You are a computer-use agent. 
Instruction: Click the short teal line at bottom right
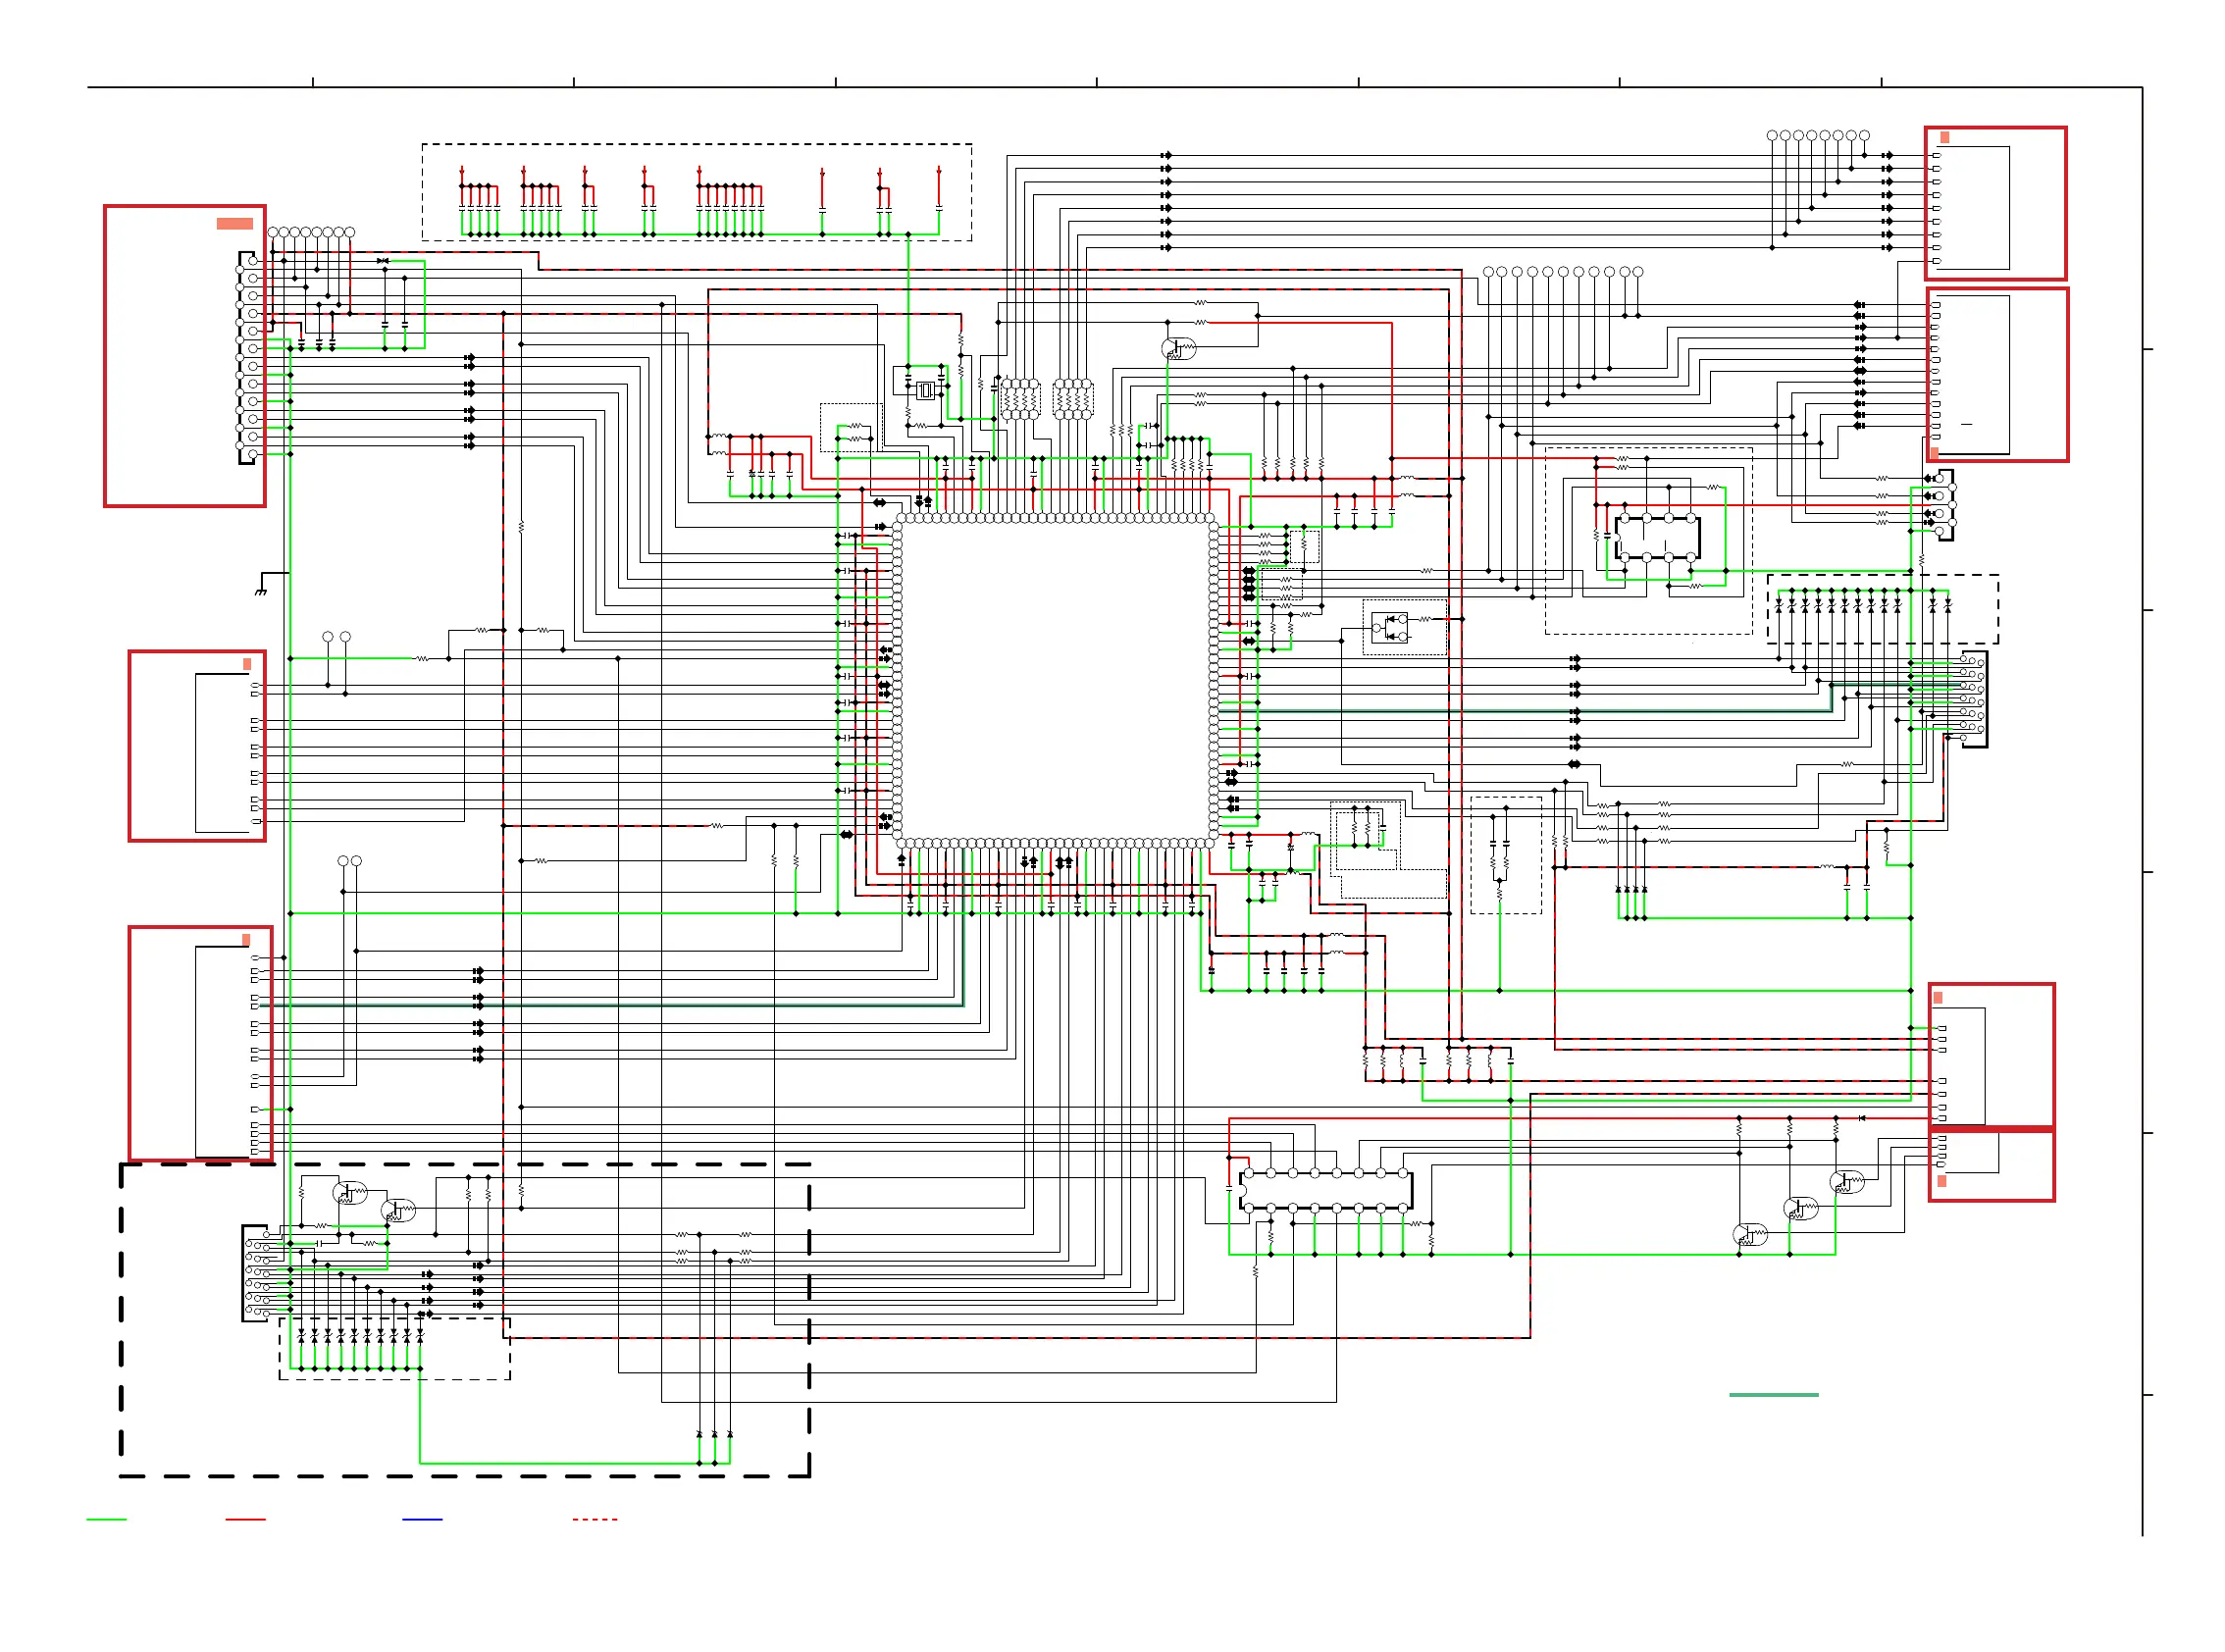[1774, 1395]
